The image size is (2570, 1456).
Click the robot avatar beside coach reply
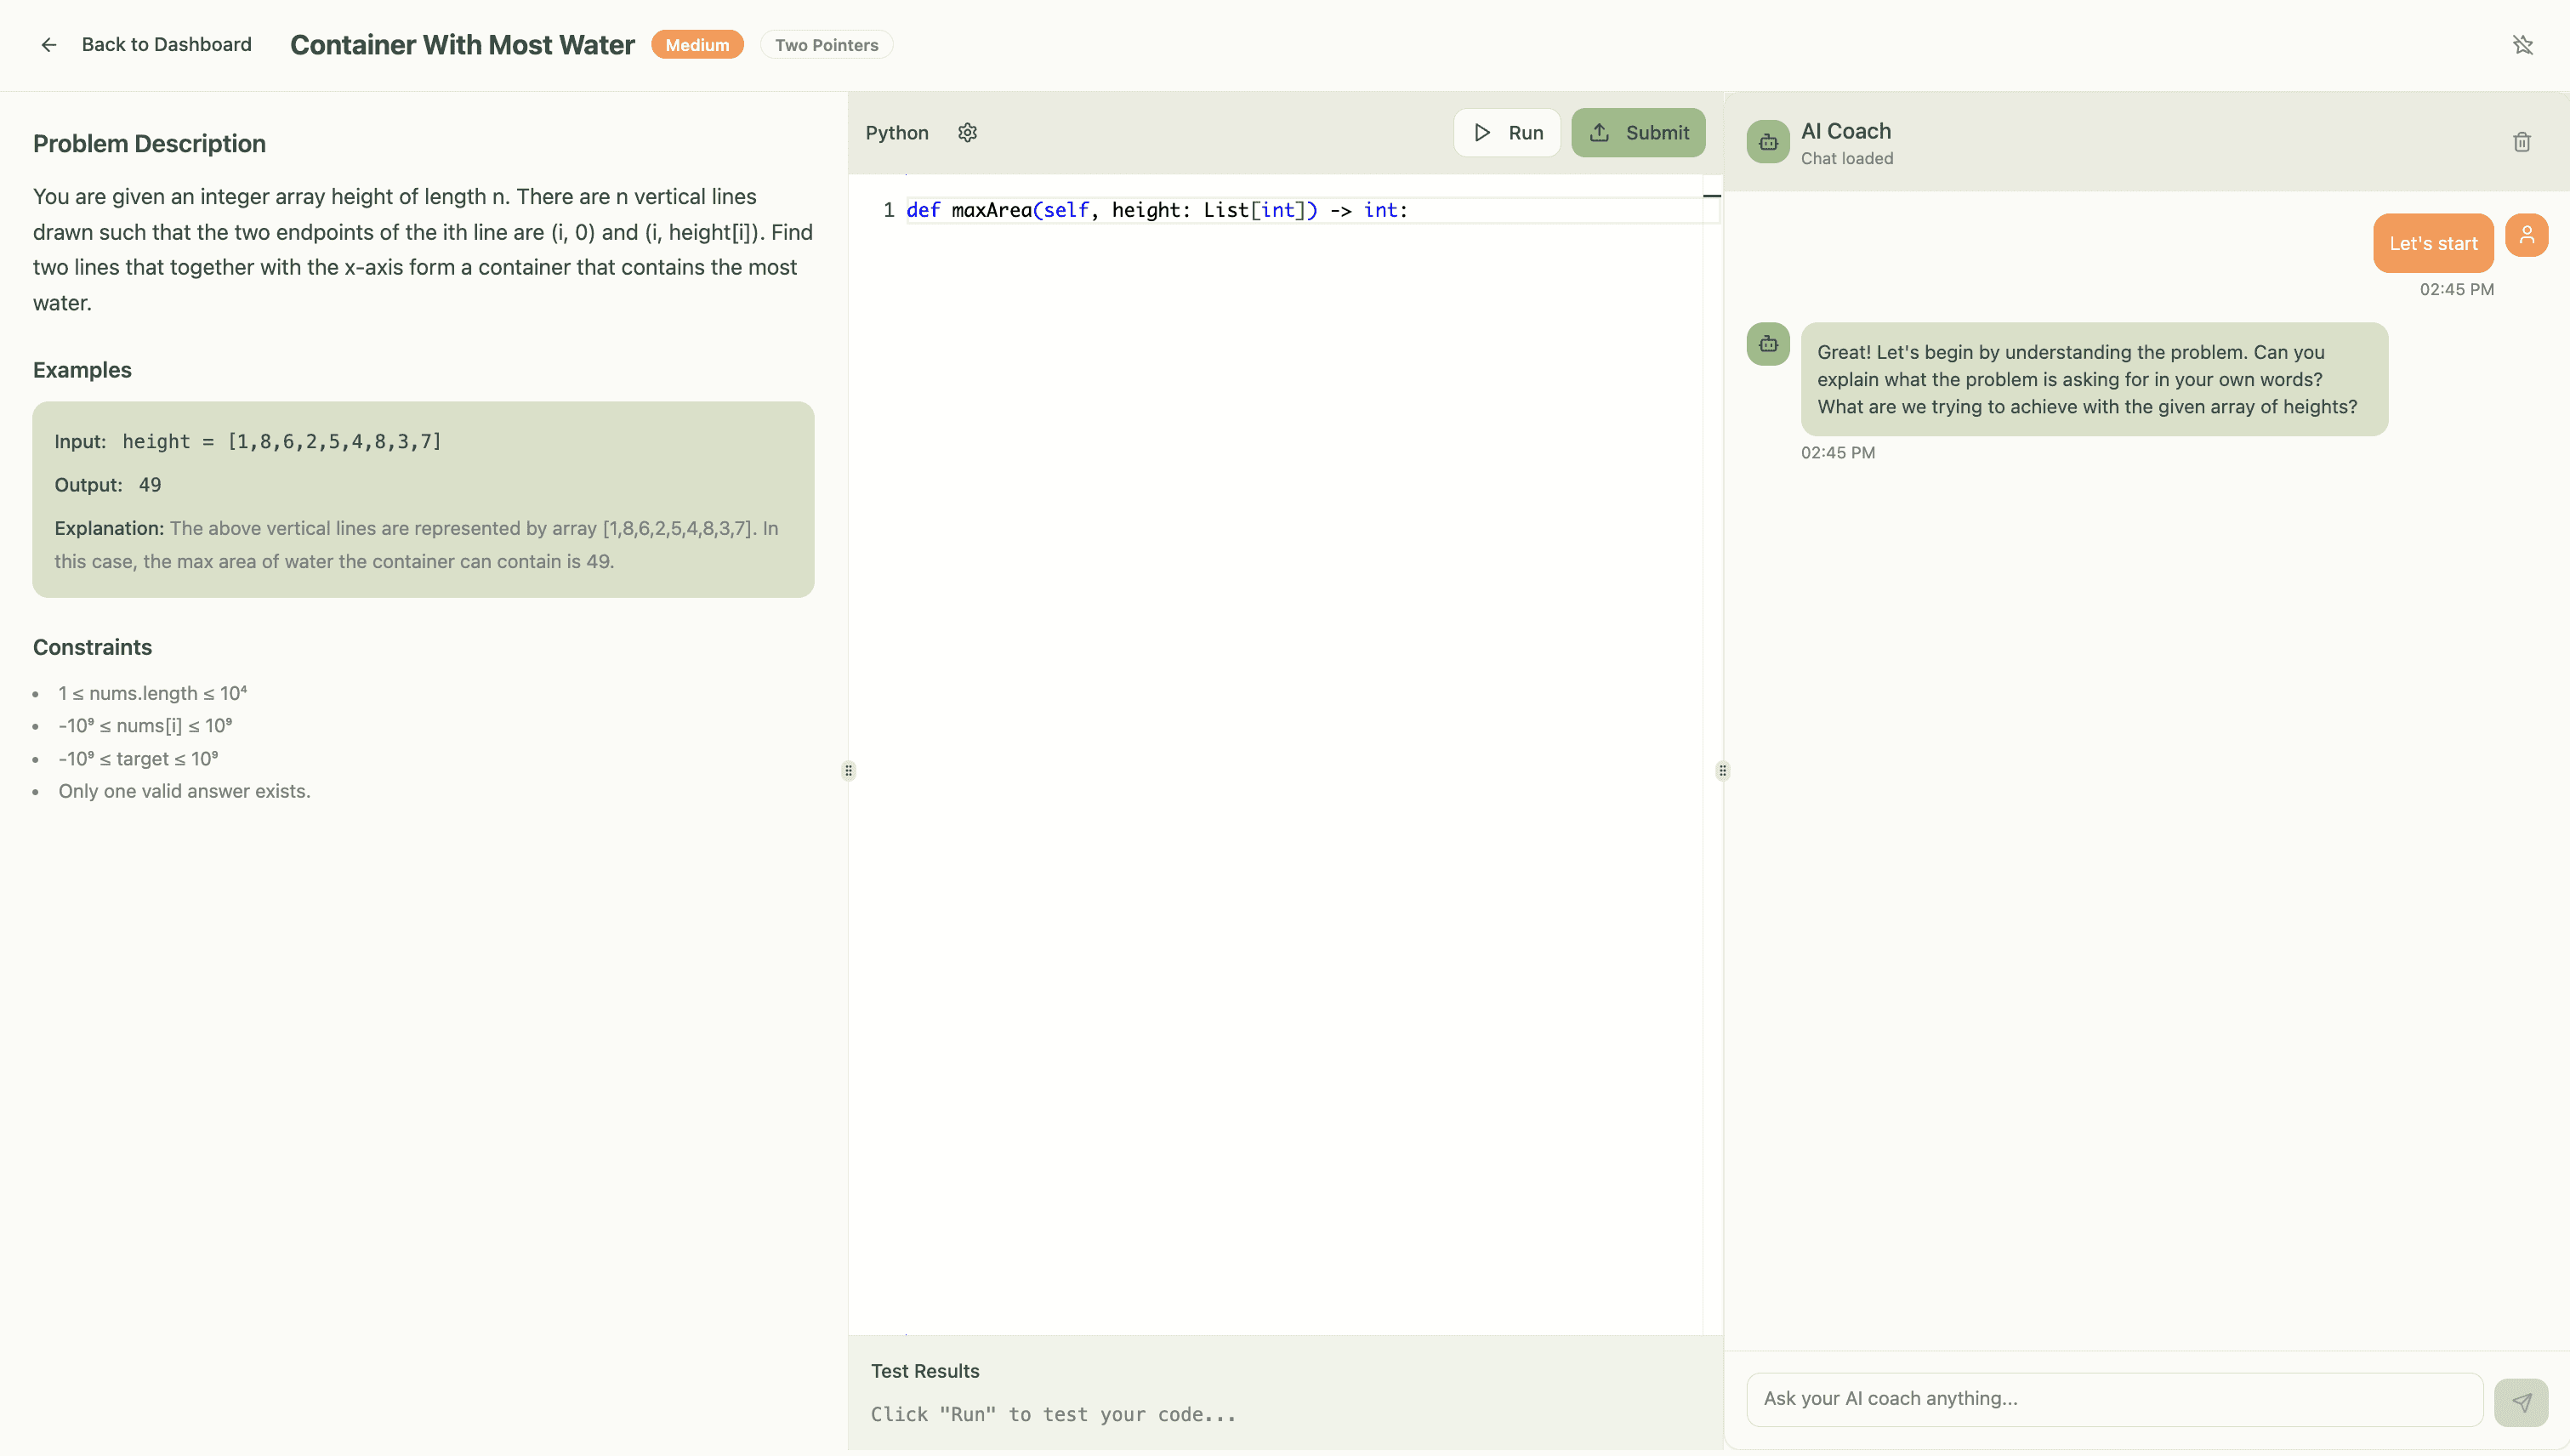point(1768,344)
